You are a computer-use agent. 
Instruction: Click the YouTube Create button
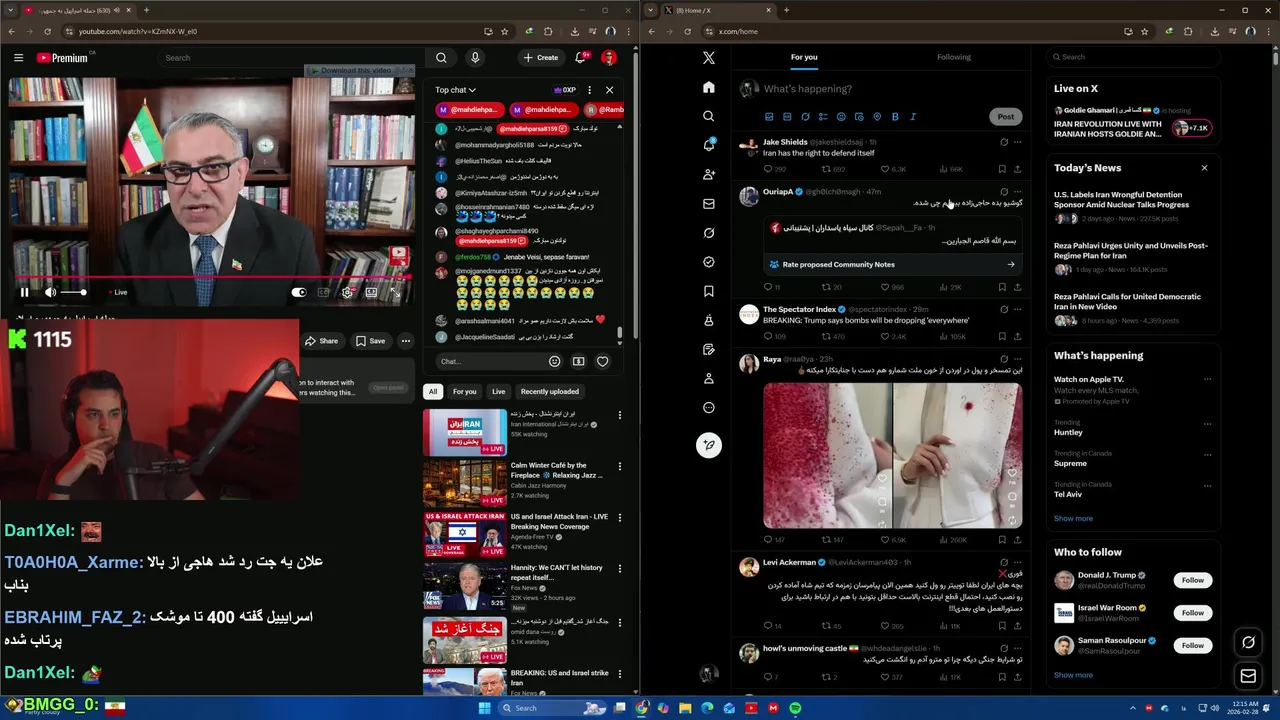[541, 58]
